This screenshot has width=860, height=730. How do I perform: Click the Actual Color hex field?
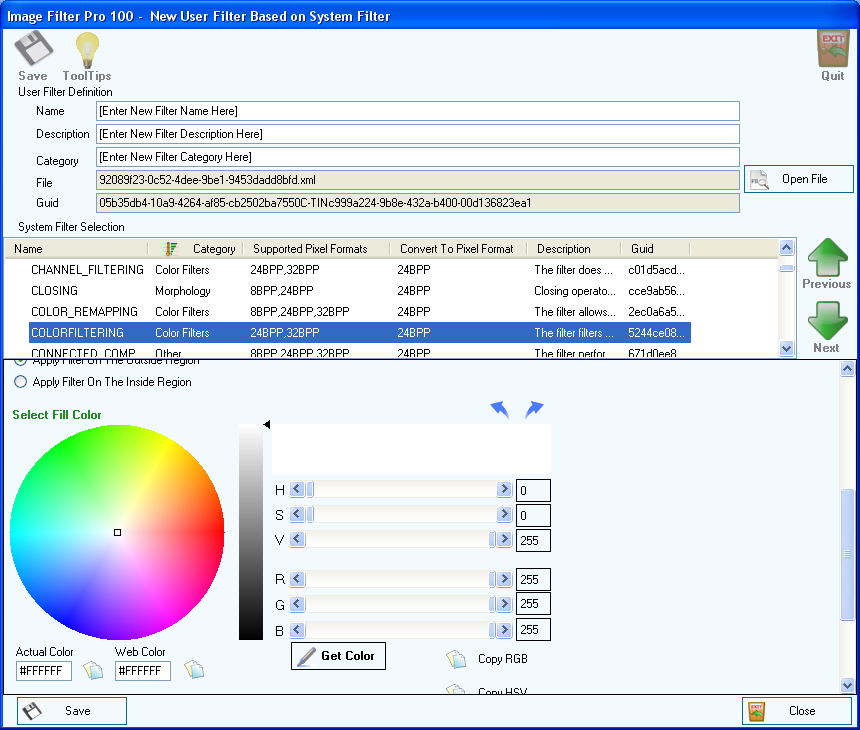pos(44,671)
